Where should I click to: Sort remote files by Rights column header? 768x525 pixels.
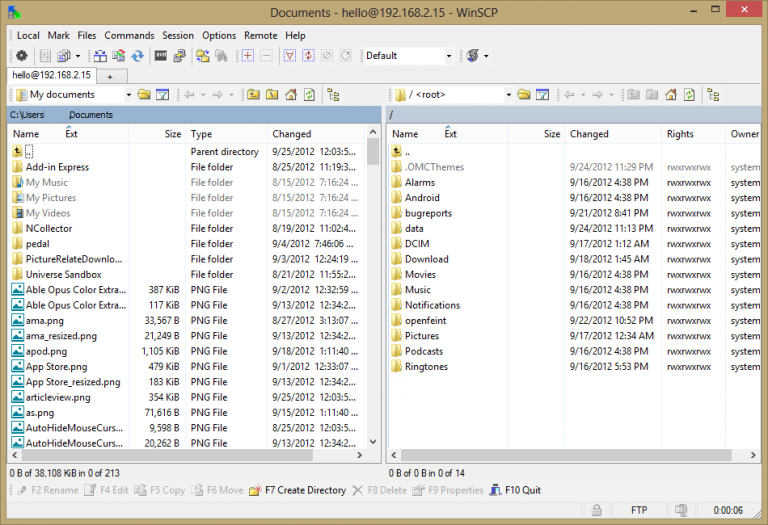click(x=693, y=134)
